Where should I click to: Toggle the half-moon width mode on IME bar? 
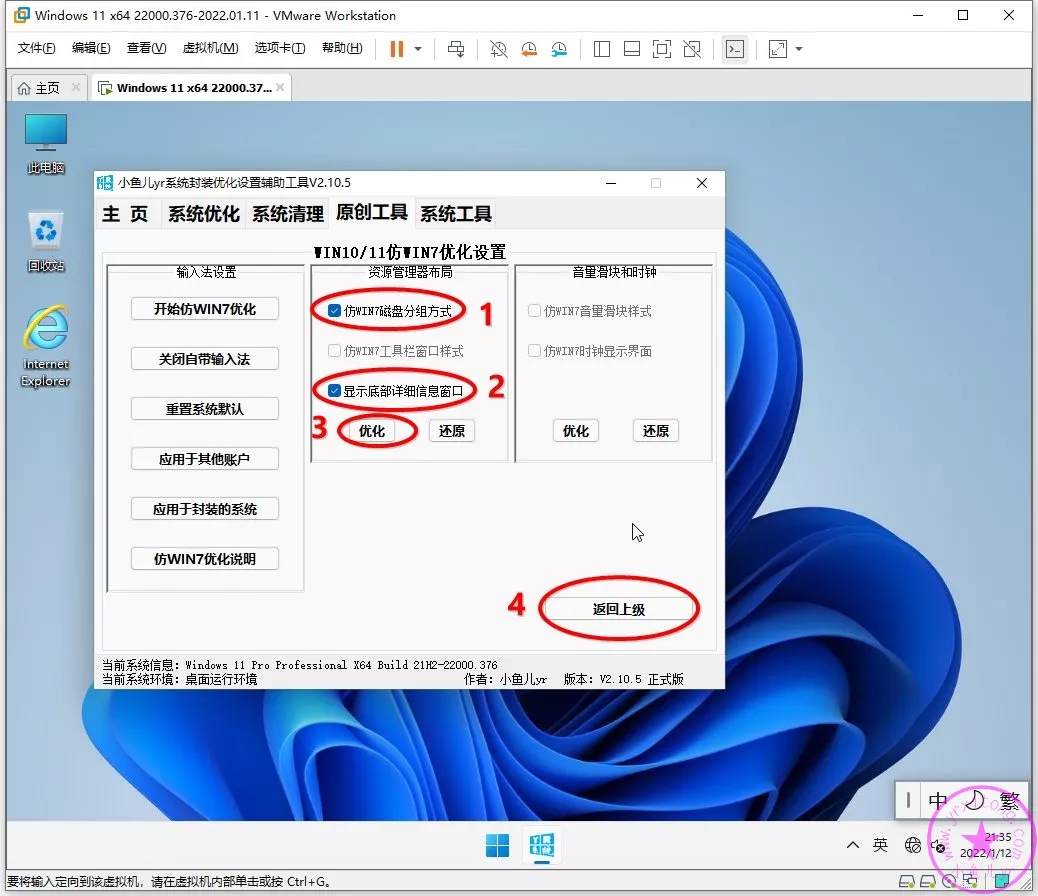[974, 800]
